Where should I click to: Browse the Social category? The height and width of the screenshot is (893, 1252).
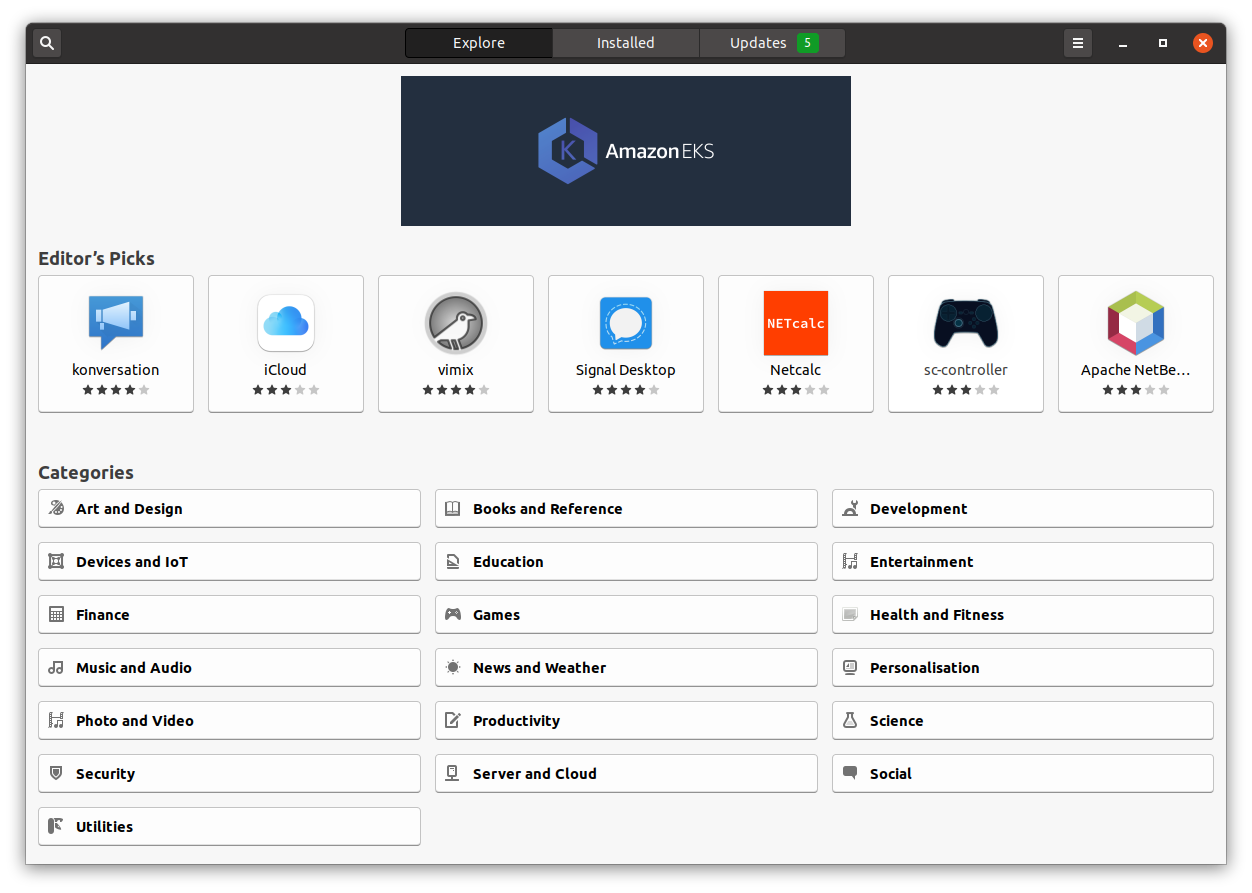coord(1023,773)
